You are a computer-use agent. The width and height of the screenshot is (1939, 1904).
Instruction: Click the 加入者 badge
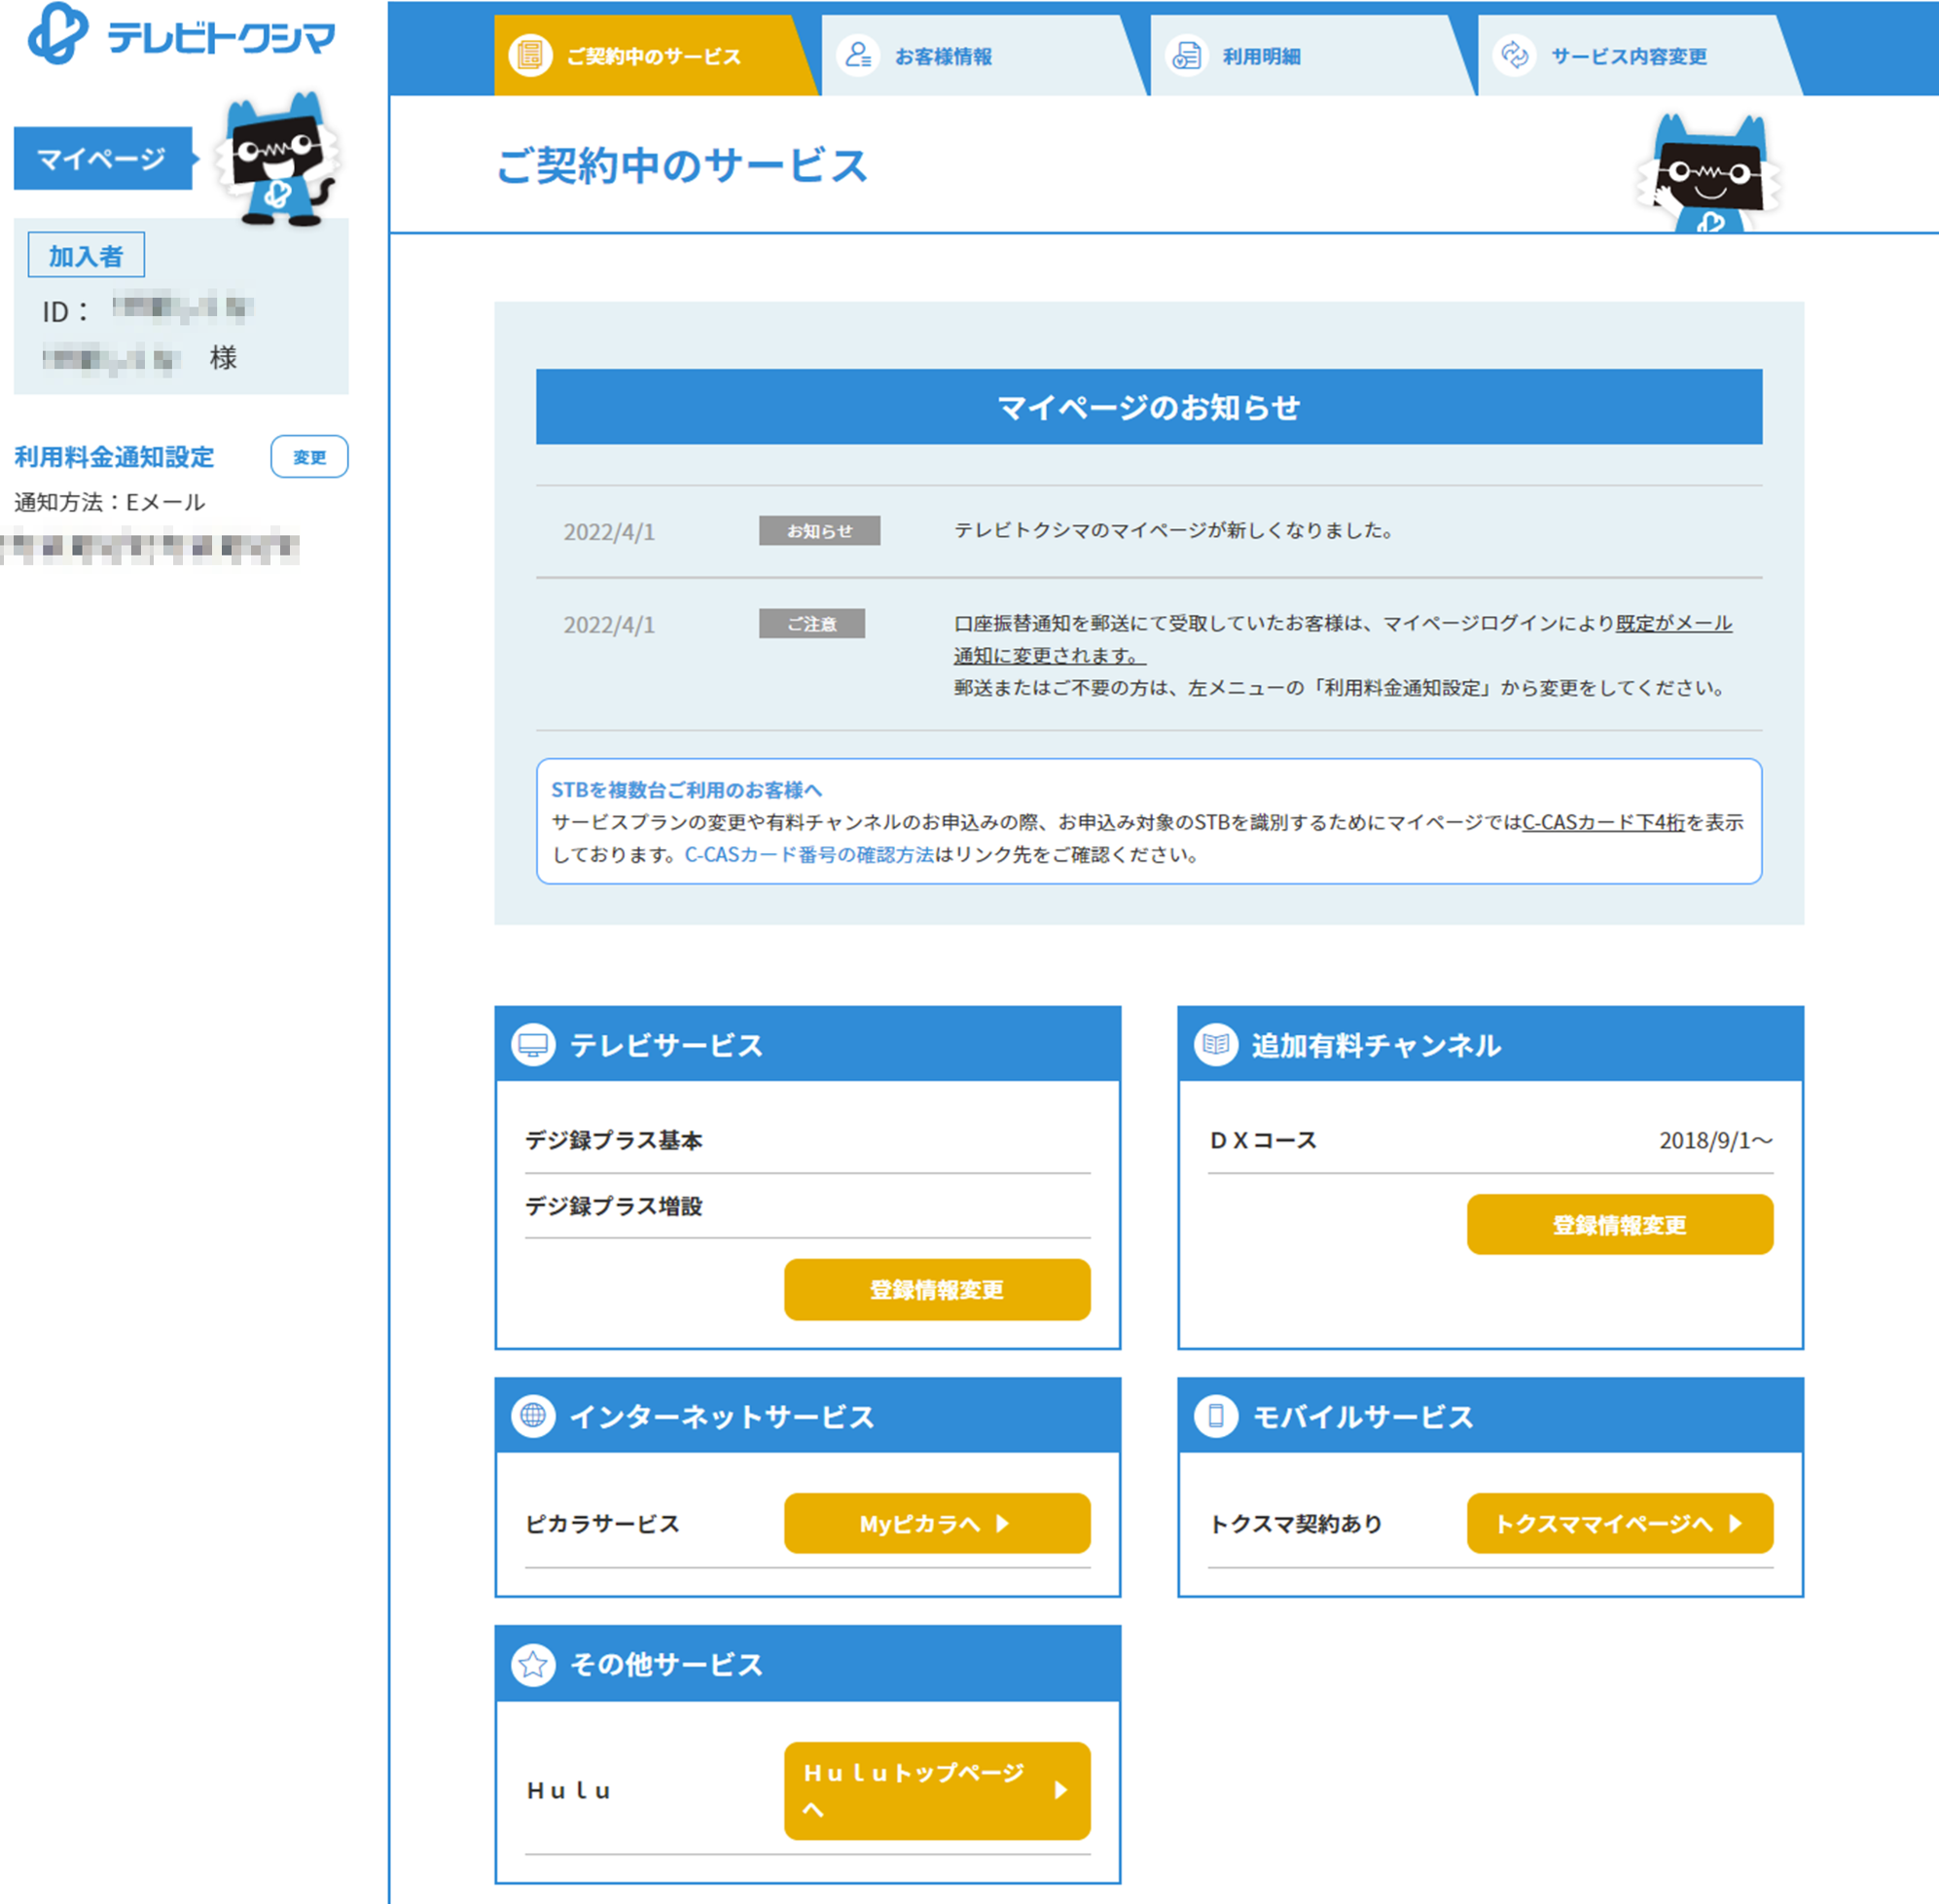point(86,255)
